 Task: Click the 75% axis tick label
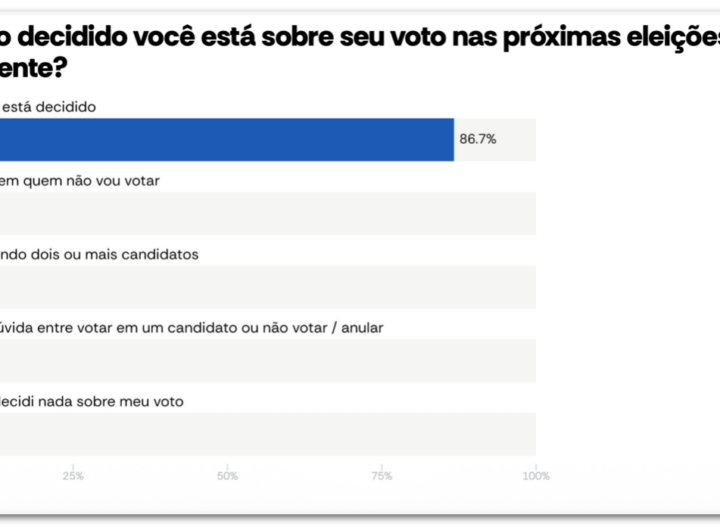[x=381, y=476]
